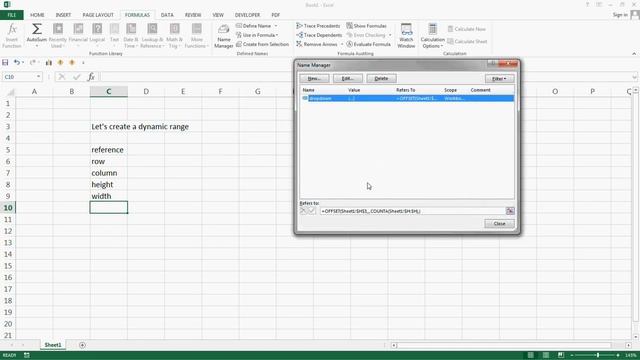Add a new sheet with plus icon
640x360 pixels.
click(x=82, y=345)
